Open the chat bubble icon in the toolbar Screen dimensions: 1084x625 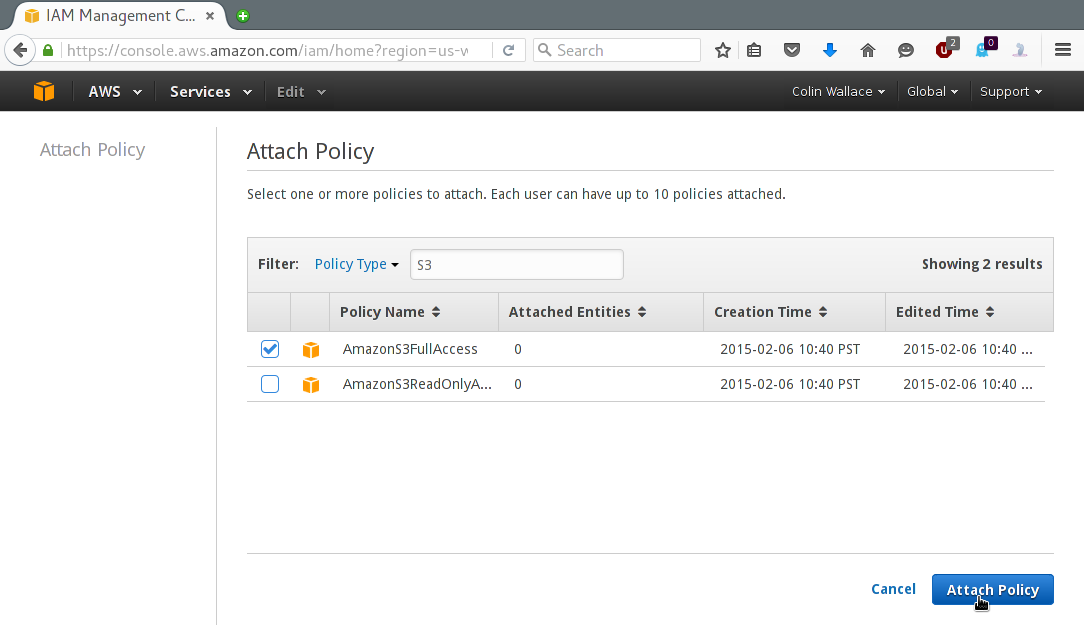coord(906,50)
